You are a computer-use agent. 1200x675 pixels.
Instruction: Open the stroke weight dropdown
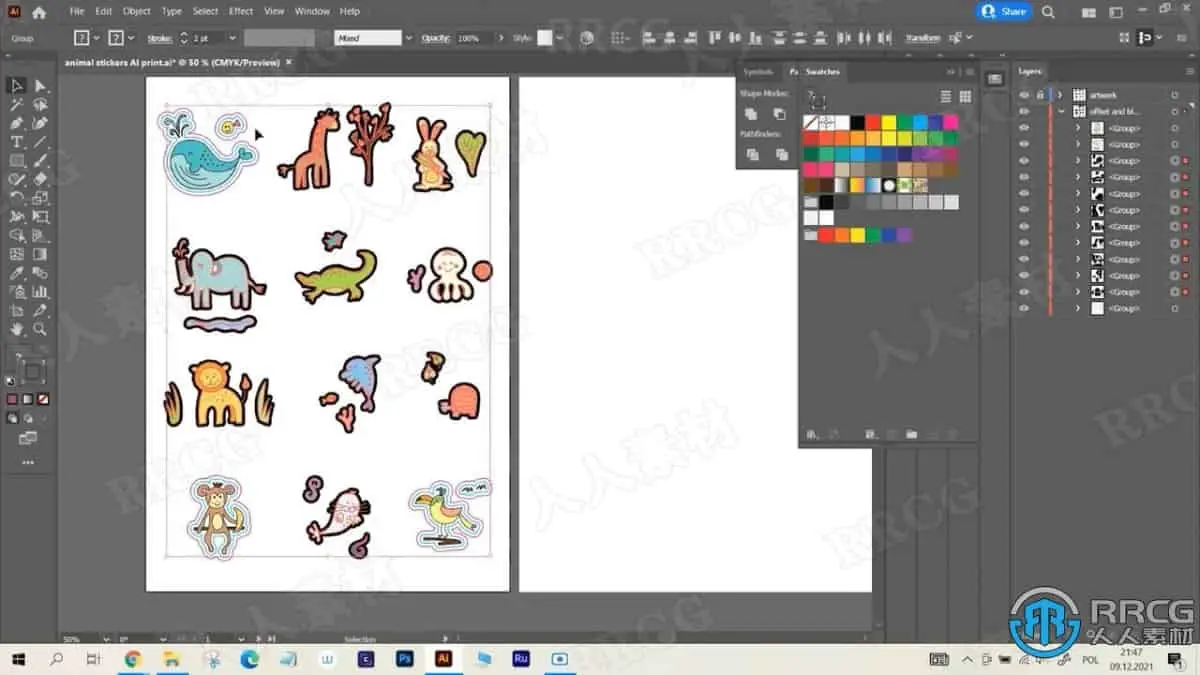tap(232, 38)
